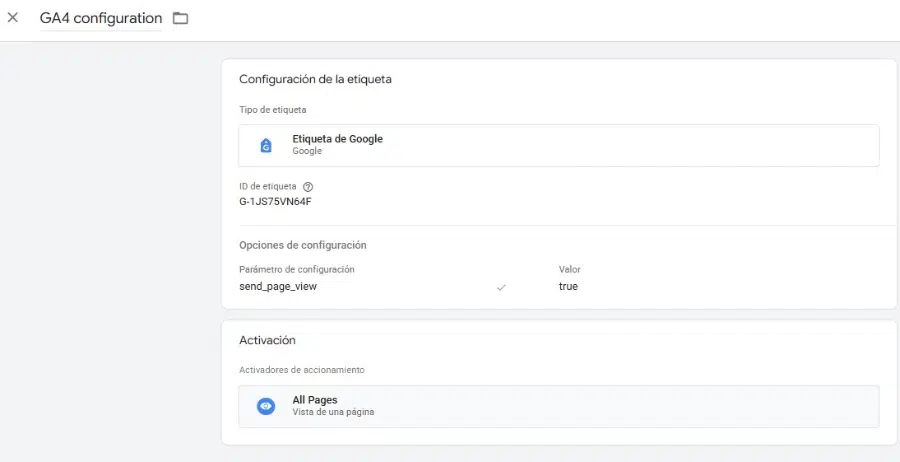
Task: Click the Valor column header
Action: coord(570,269)
